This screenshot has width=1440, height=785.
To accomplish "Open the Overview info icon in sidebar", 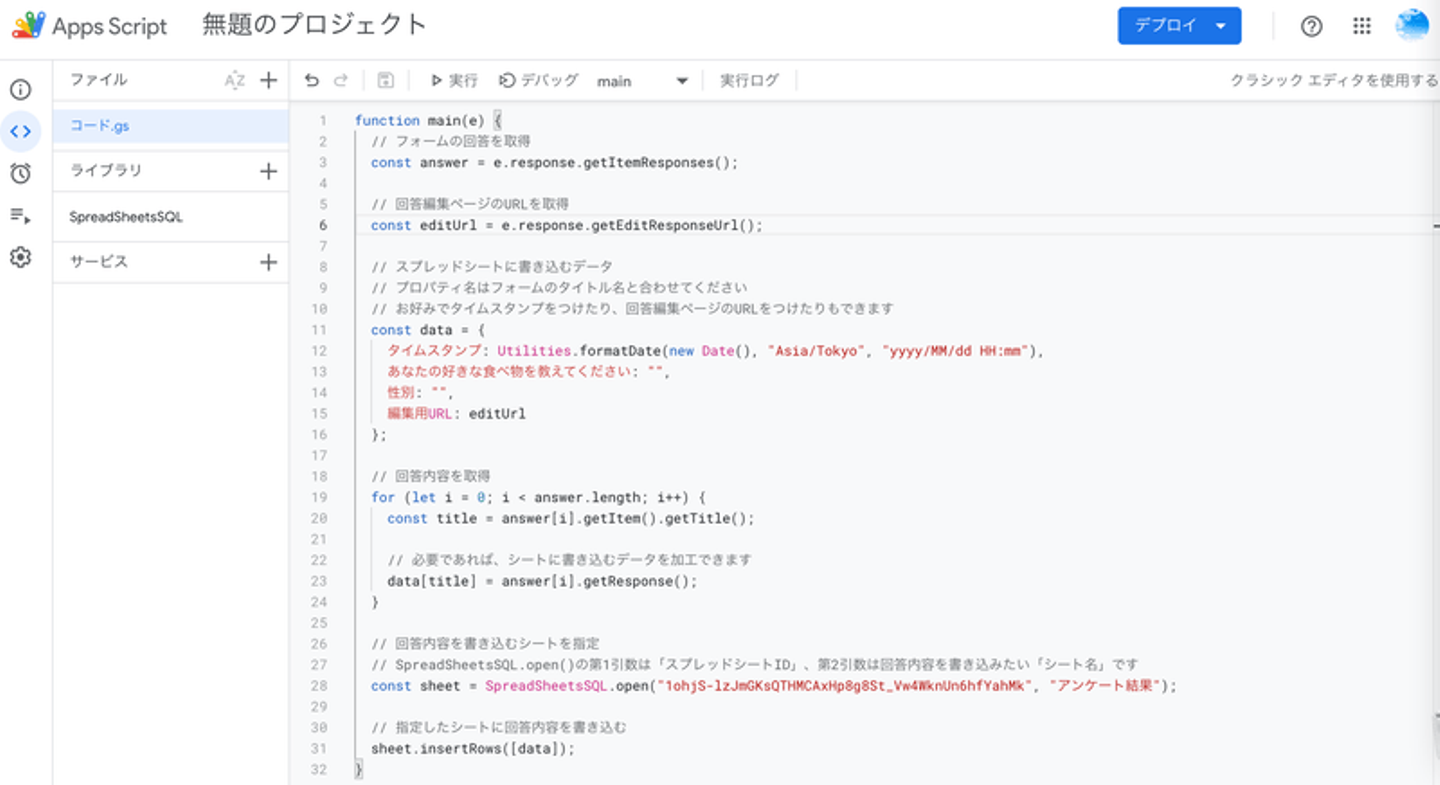I will pos(20,89).
